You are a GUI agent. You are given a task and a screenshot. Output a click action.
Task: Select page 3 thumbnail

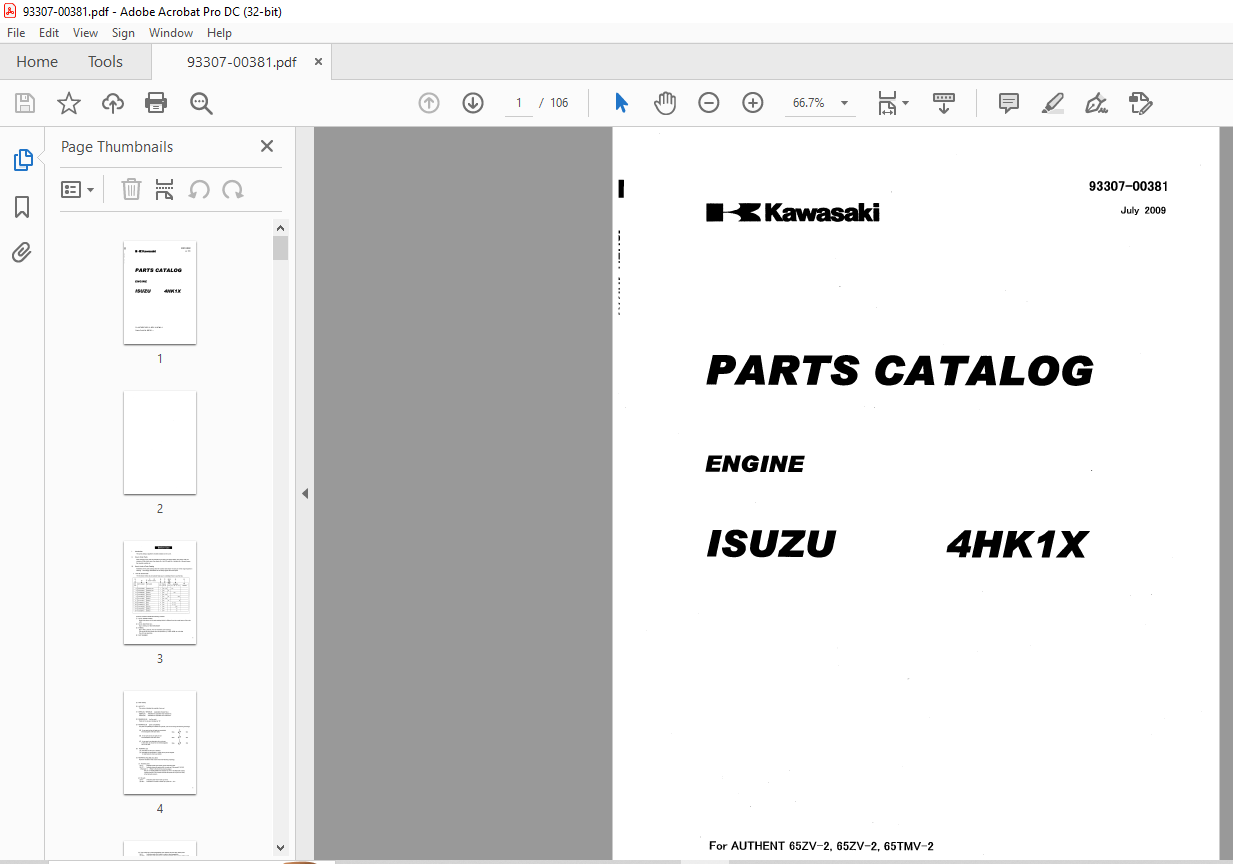[x=160, y=593]
